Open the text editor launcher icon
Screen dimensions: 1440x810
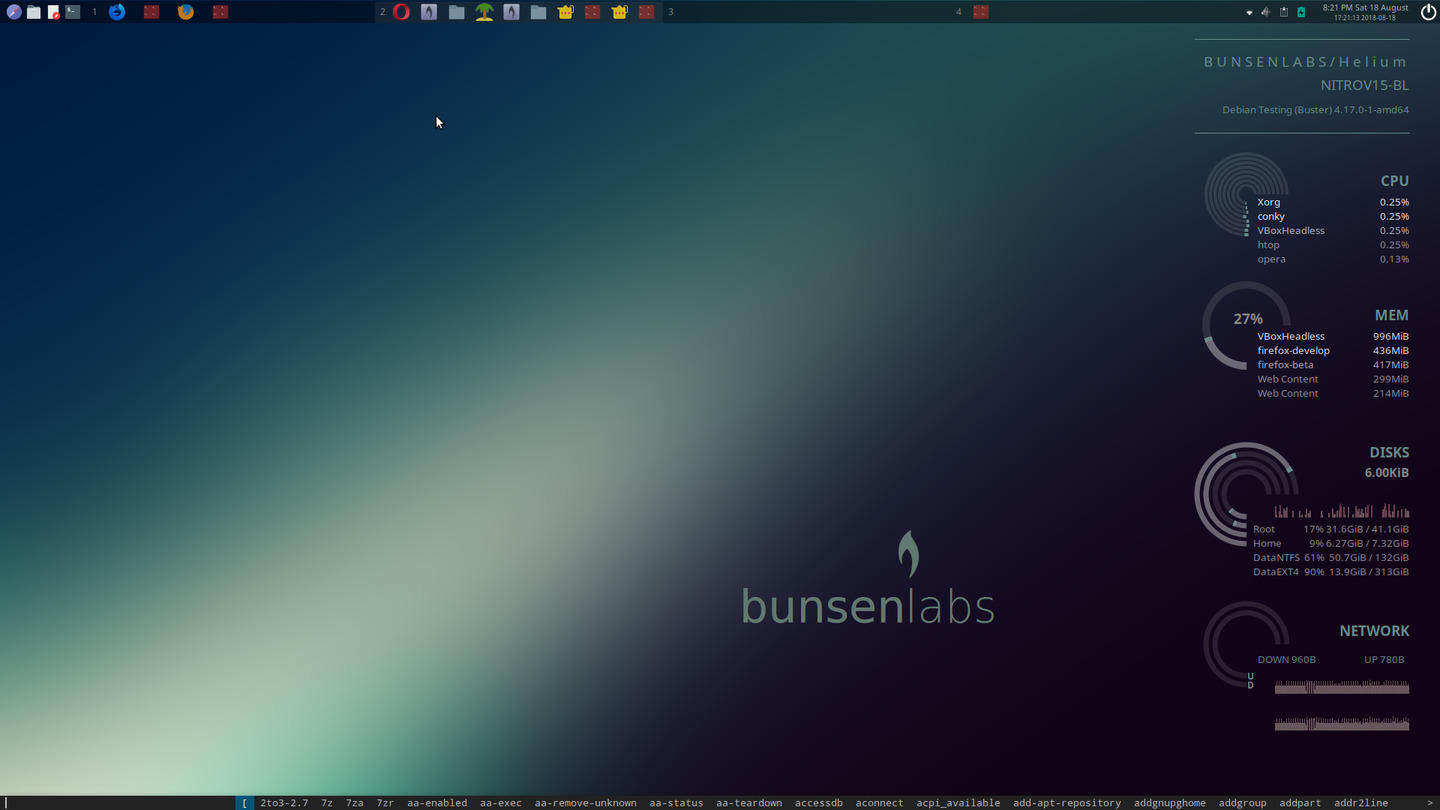54,12
